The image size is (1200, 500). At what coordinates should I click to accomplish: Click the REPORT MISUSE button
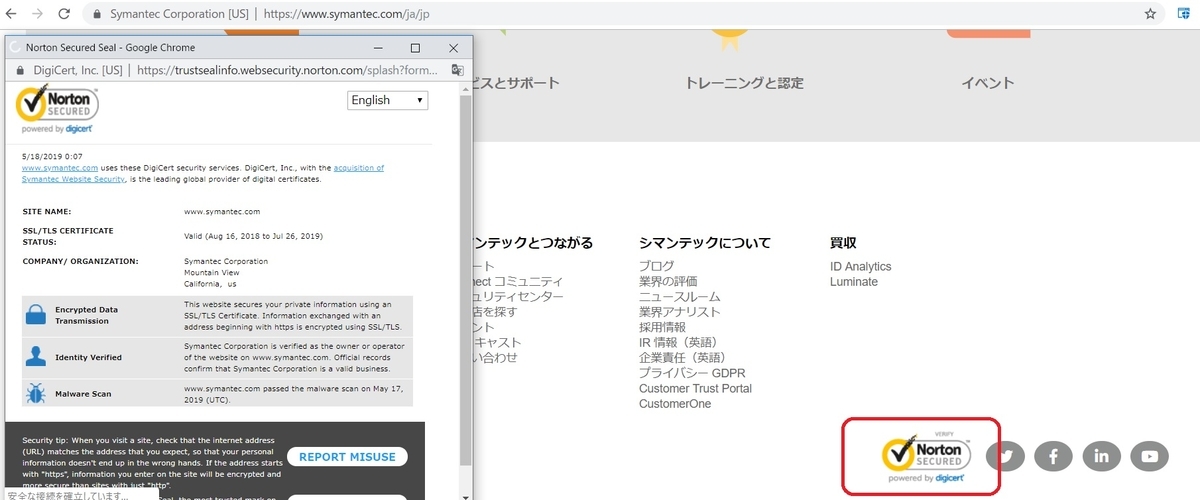[x=347, y=457]
